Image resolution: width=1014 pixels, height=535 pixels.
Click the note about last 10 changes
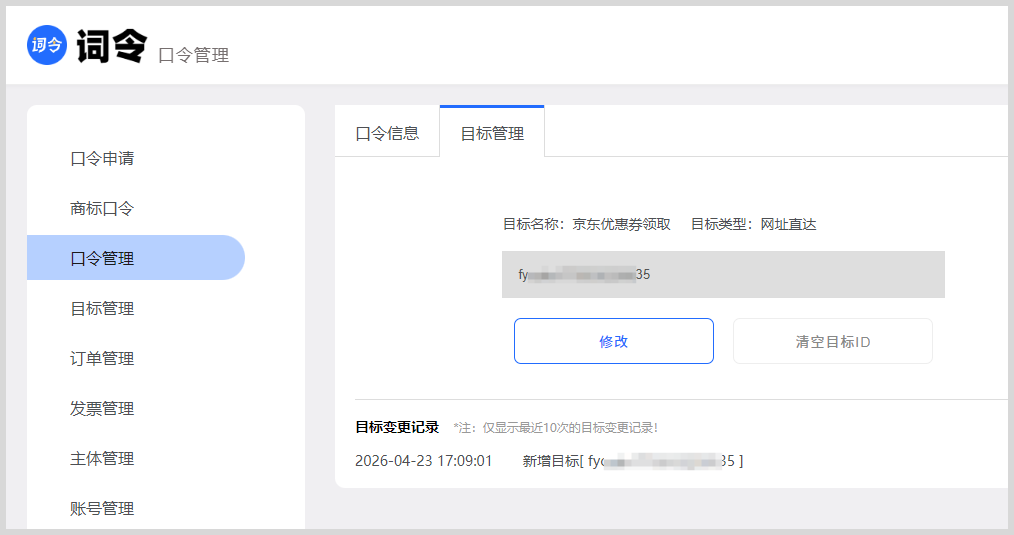556,428
